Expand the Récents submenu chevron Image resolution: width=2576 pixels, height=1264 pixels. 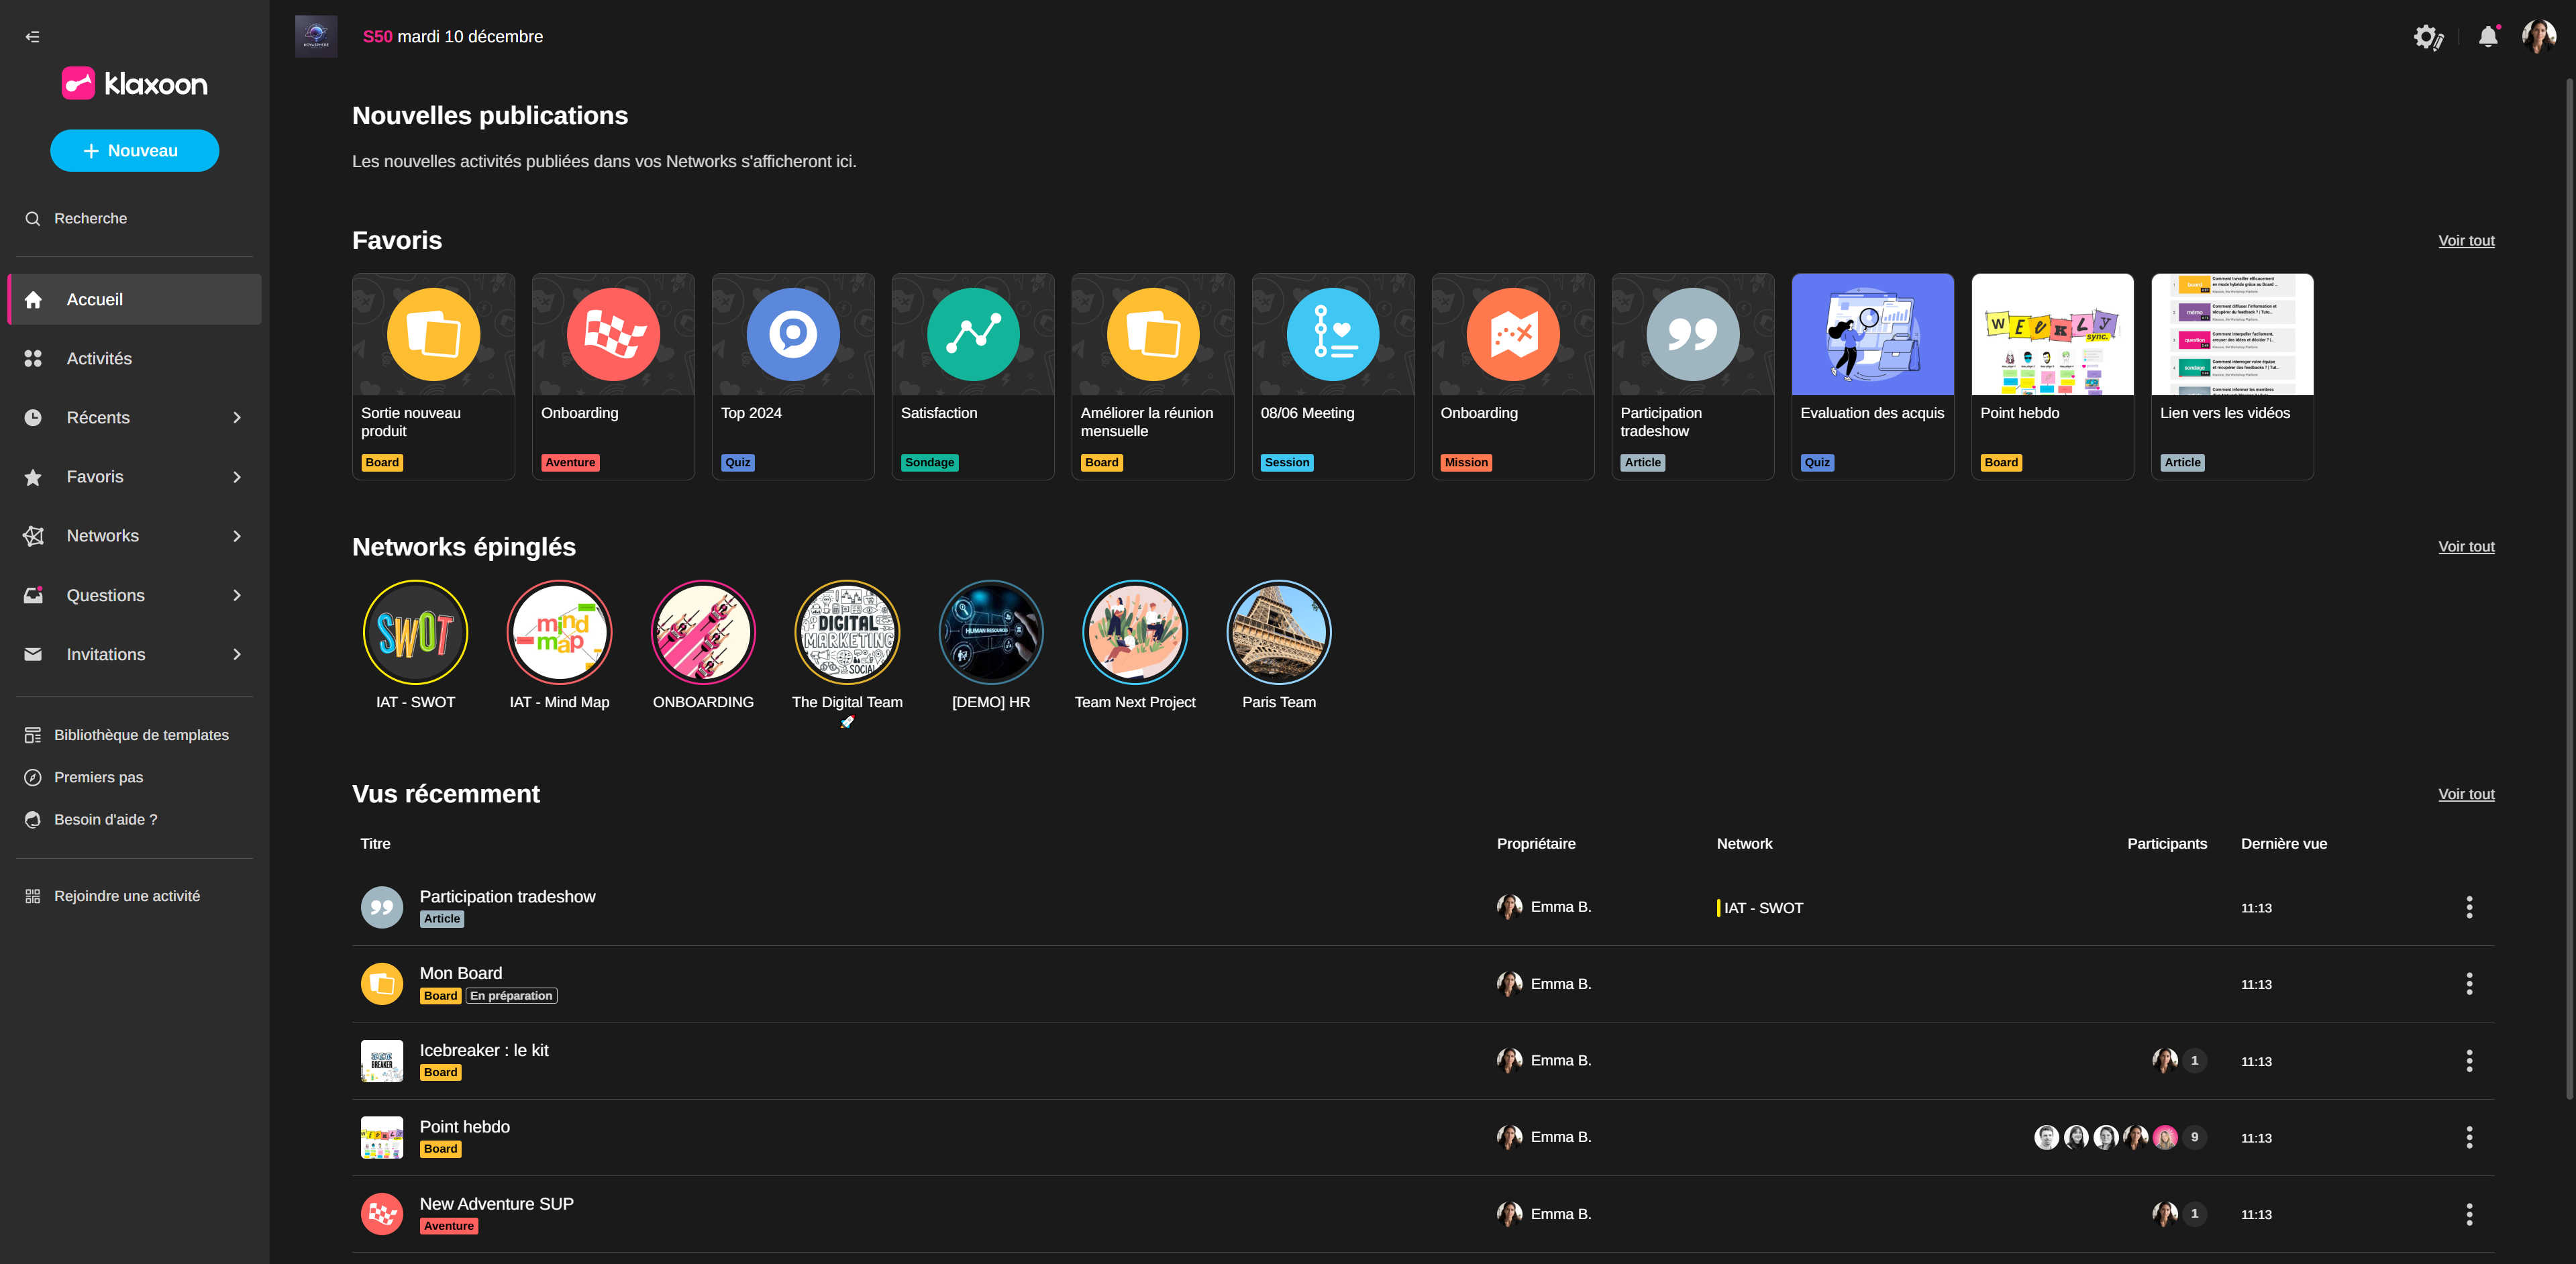coord(237,418)
